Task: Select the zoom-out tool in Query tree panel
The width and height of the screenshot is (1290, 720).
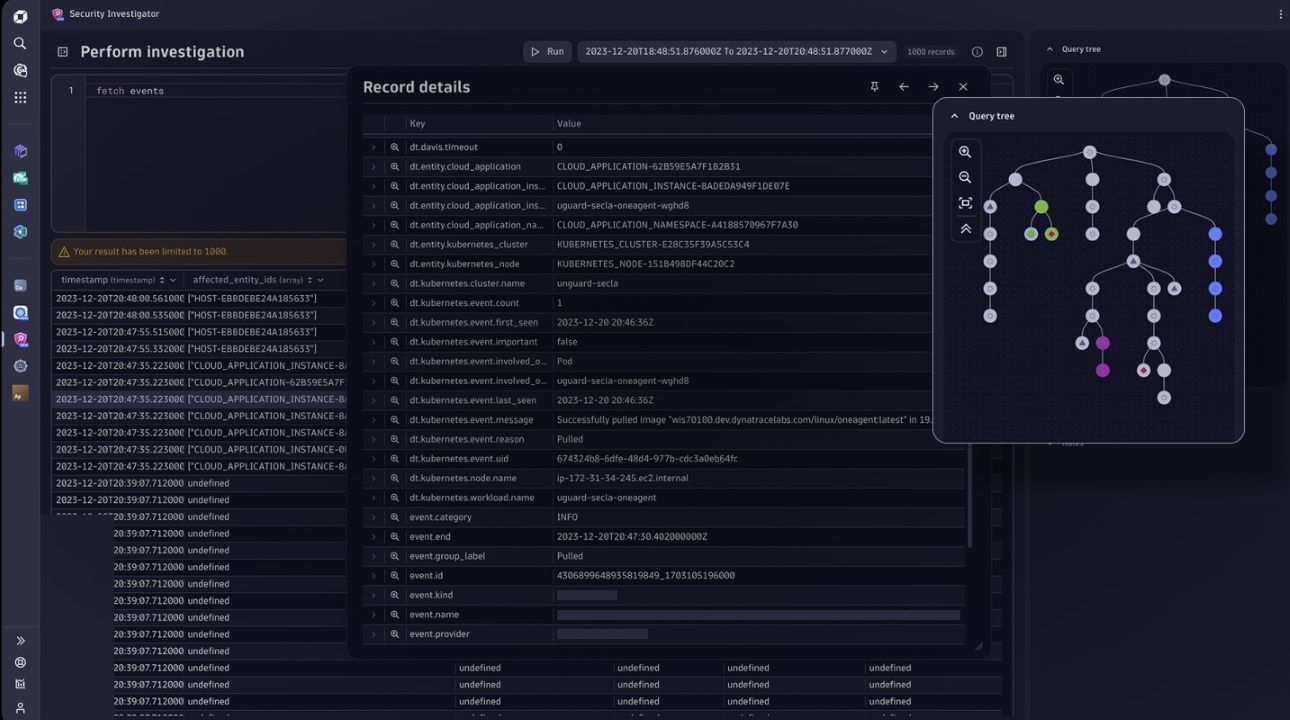Action: pos(965,177)
